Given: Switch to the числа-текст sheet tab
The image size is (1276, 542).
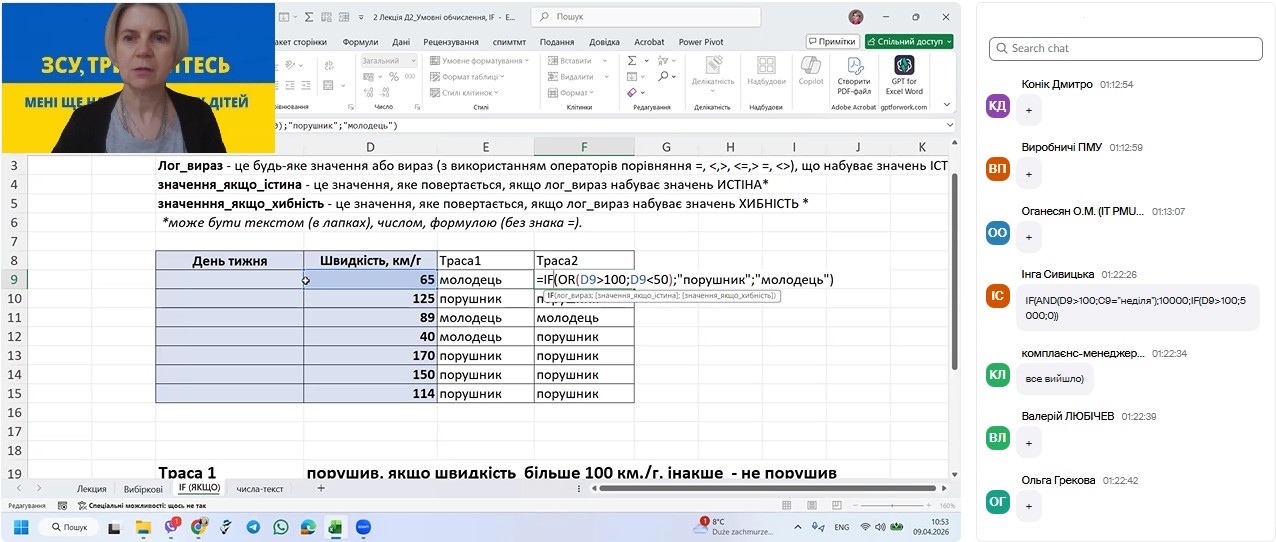Looking at the screenshot, I should tap(260, 488).
